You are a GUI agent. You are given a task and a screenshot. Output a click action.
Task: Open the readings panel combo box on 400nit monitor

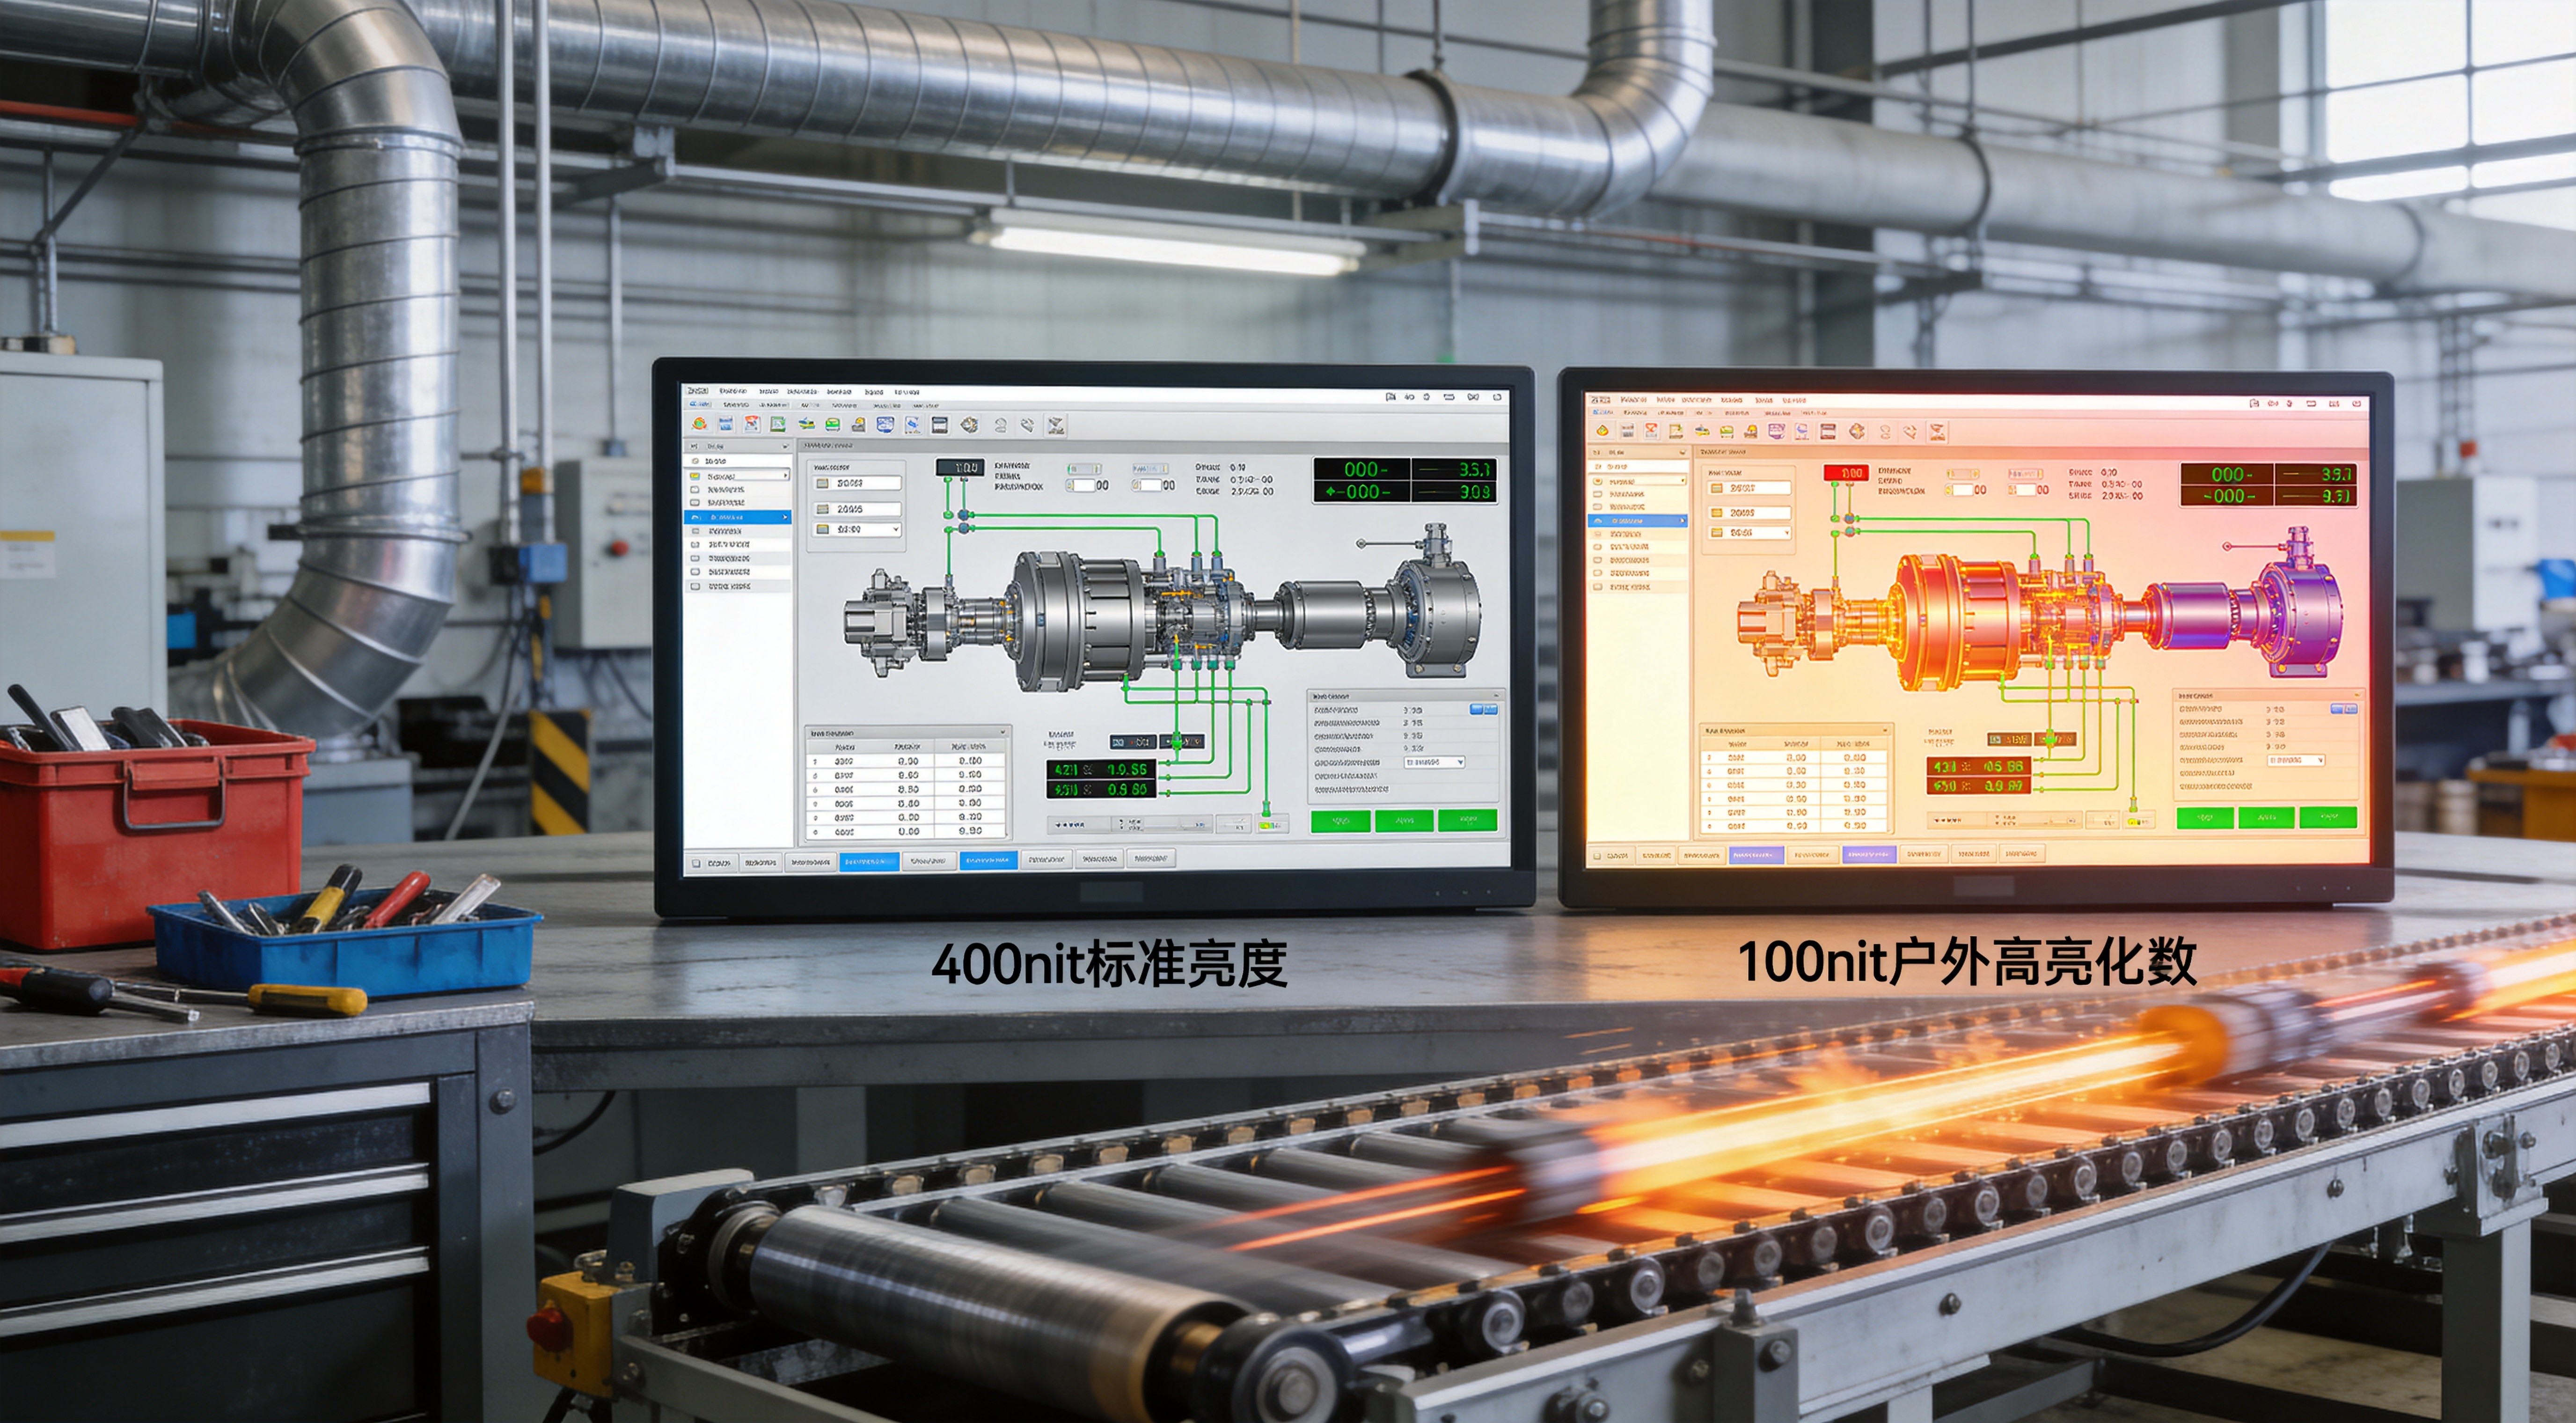point(1435,762)
